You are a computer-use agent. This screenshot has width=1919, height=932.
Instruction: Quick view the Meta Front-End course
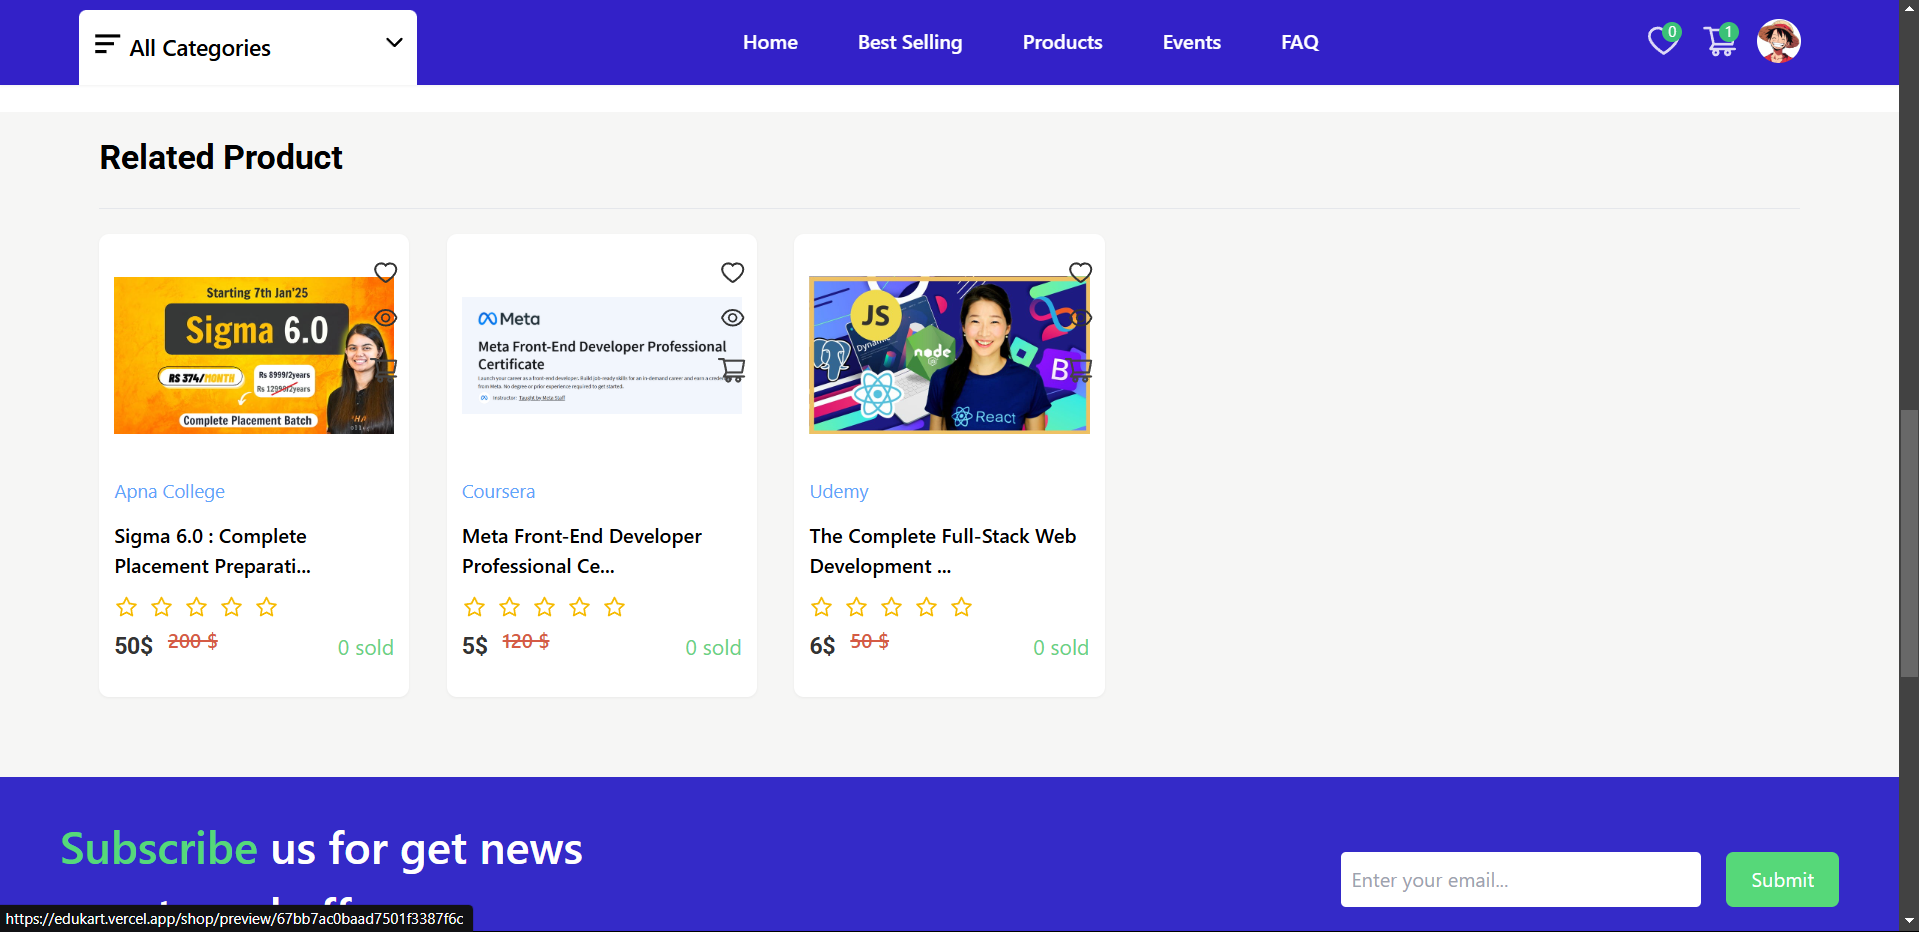(x=733, y=318)
